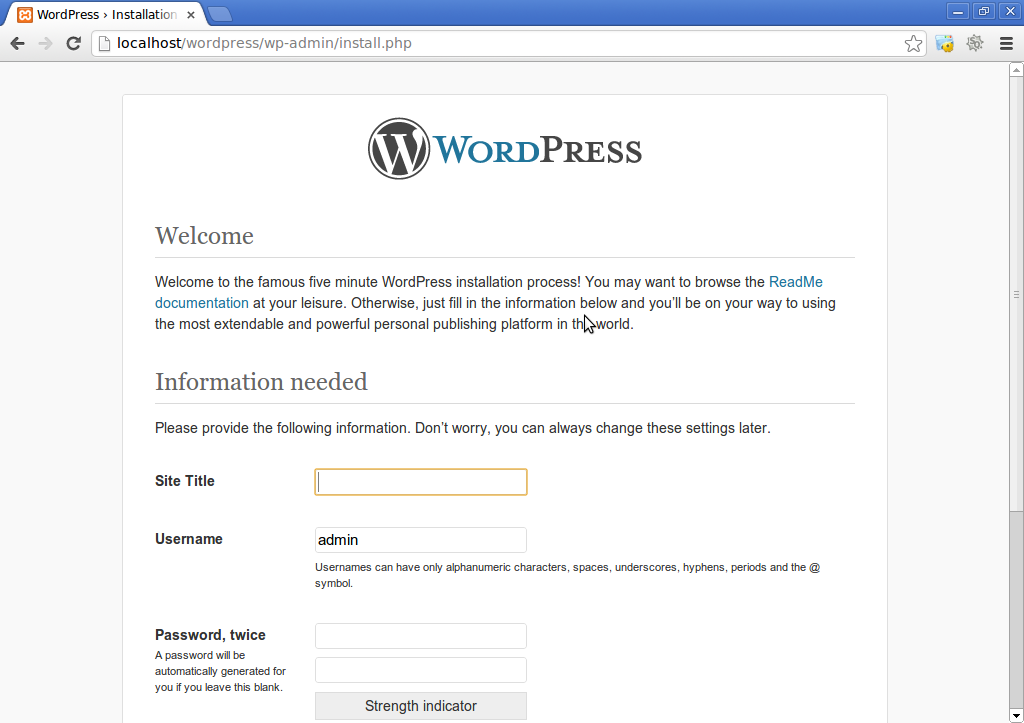Reload the page with the refresh icon
This screenshot has width=1024, height=723.
point(73,44)
